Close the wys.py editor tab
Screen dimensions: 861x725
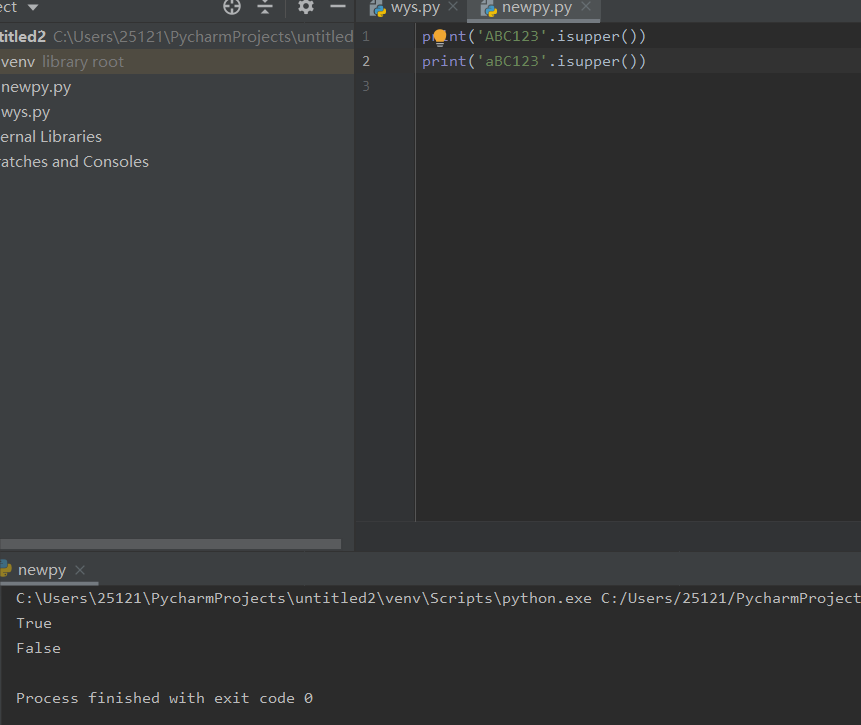453,7
